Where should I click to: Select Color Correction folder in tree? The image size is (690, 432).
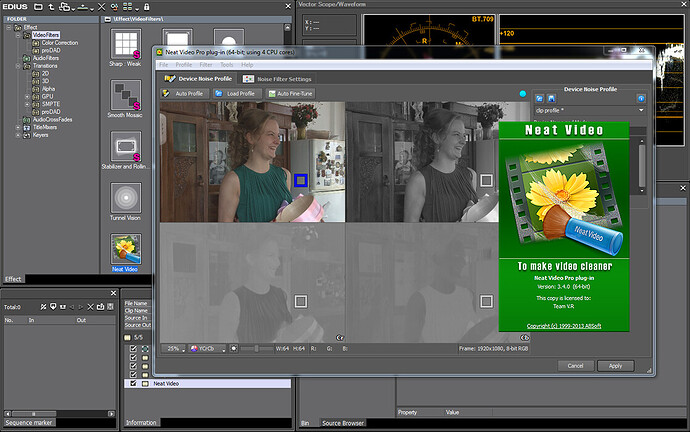[x=60, y=43]
